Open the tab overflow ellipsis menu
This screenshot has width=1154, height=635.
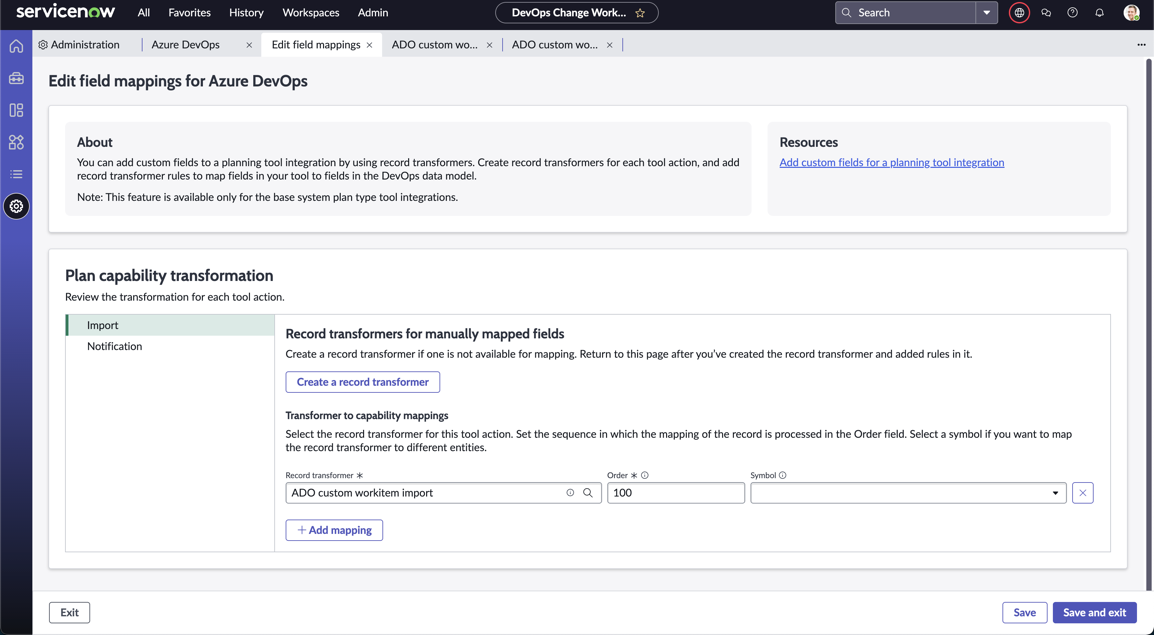point(1141,45)
